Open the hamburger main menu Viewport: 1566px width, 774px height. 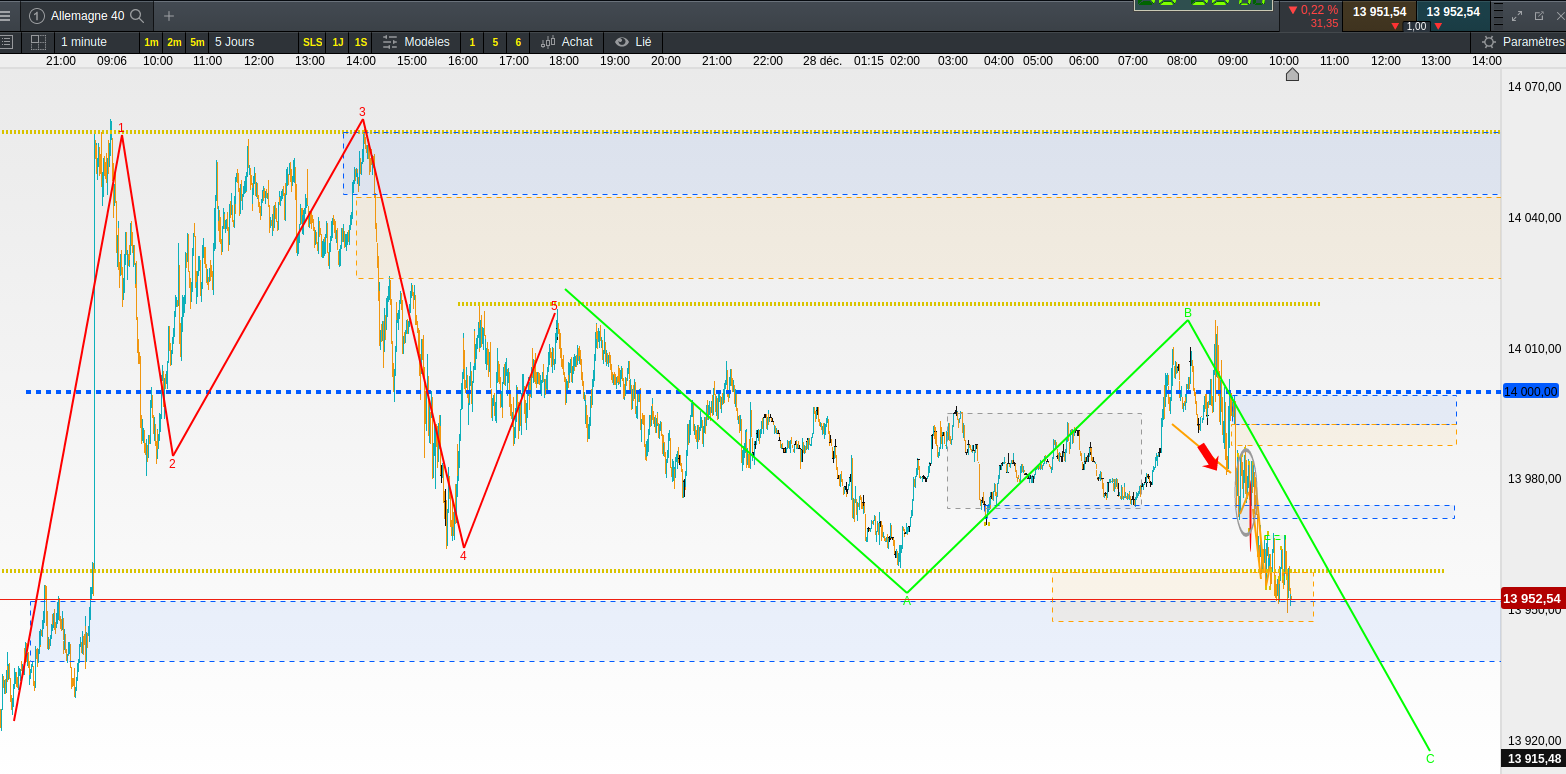(7, 15)
